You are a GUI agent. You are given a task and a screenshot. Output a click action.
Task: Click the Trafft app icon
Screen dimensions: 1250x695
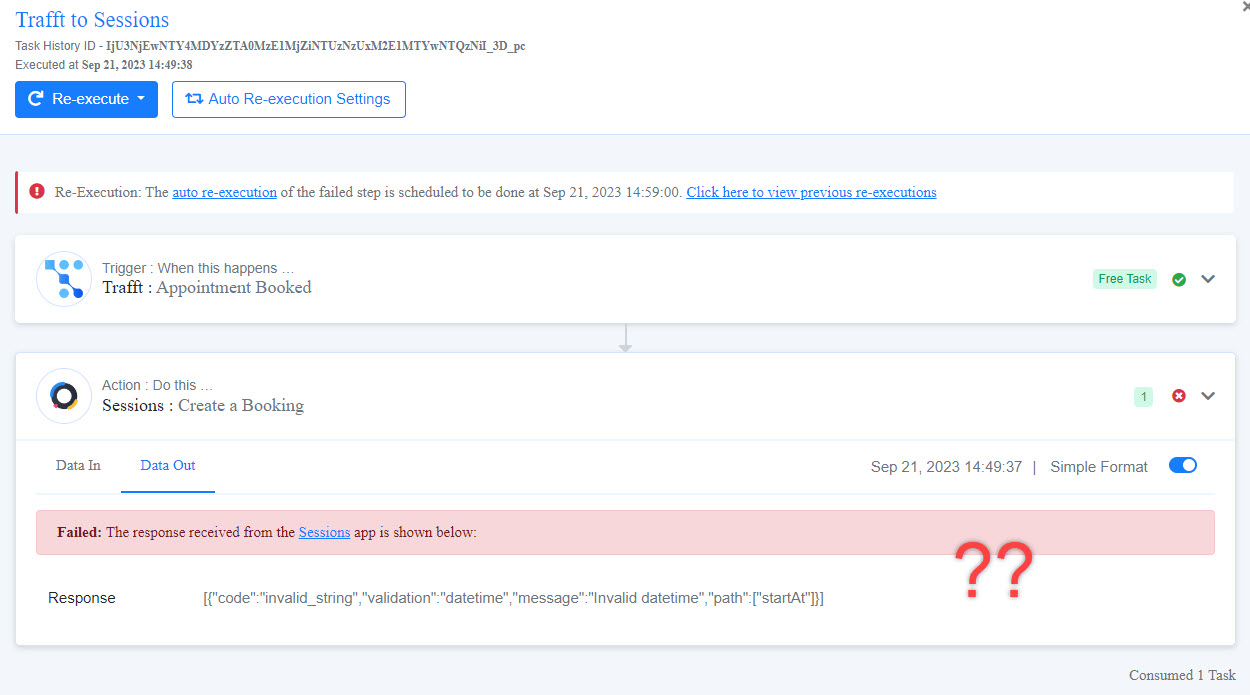pos(64,278)
